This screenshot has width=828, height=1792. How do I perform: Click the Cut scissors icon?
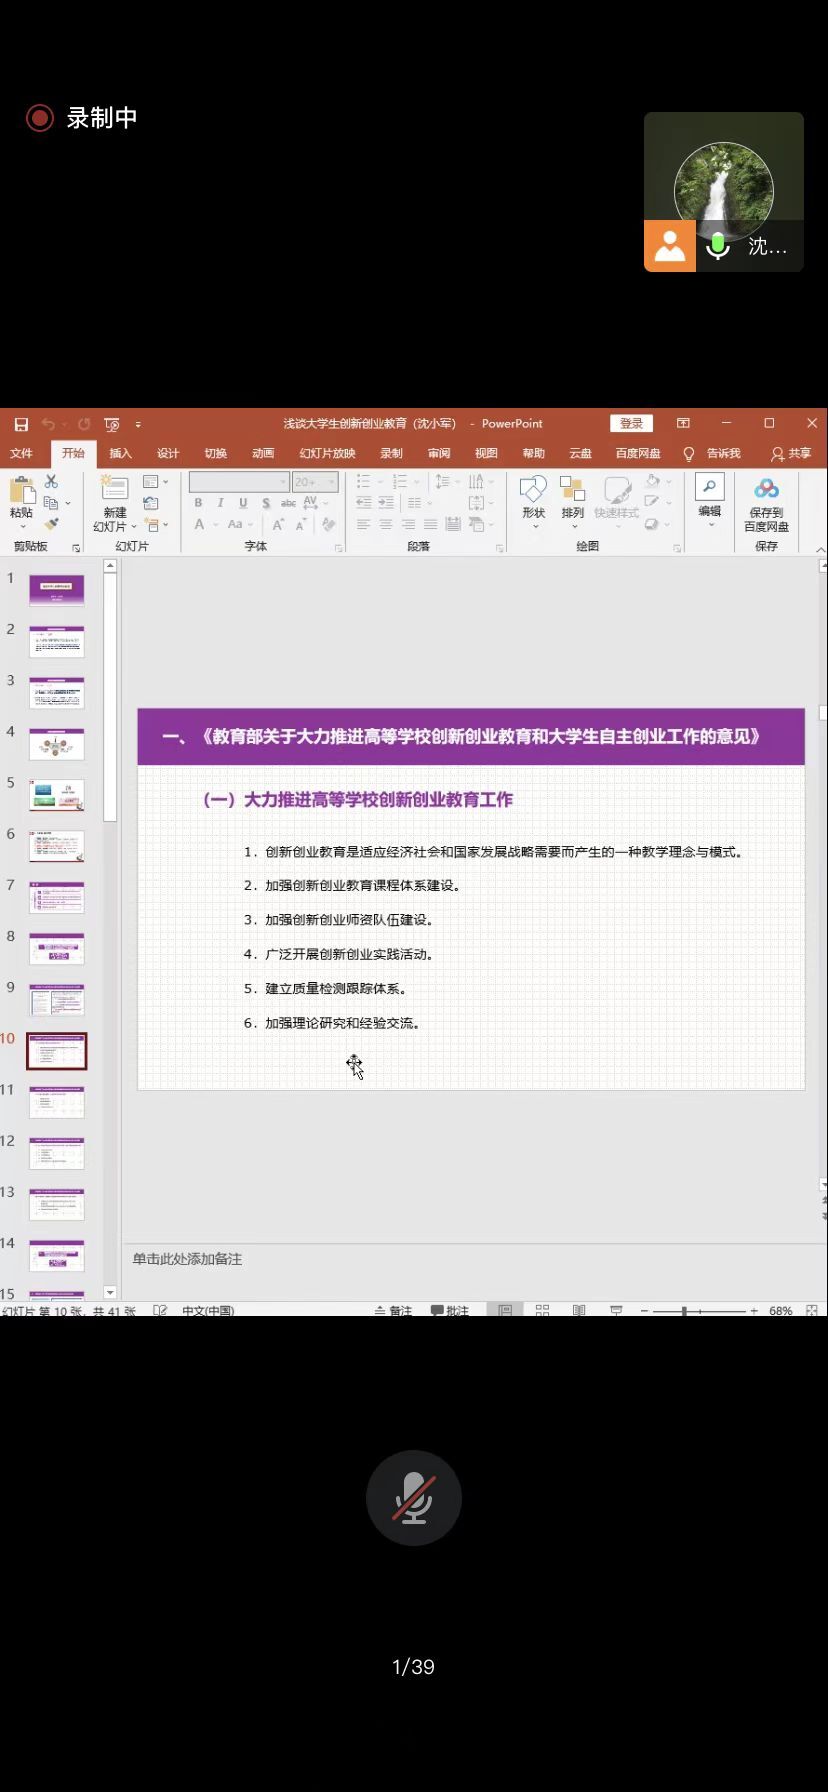[51, 482]
